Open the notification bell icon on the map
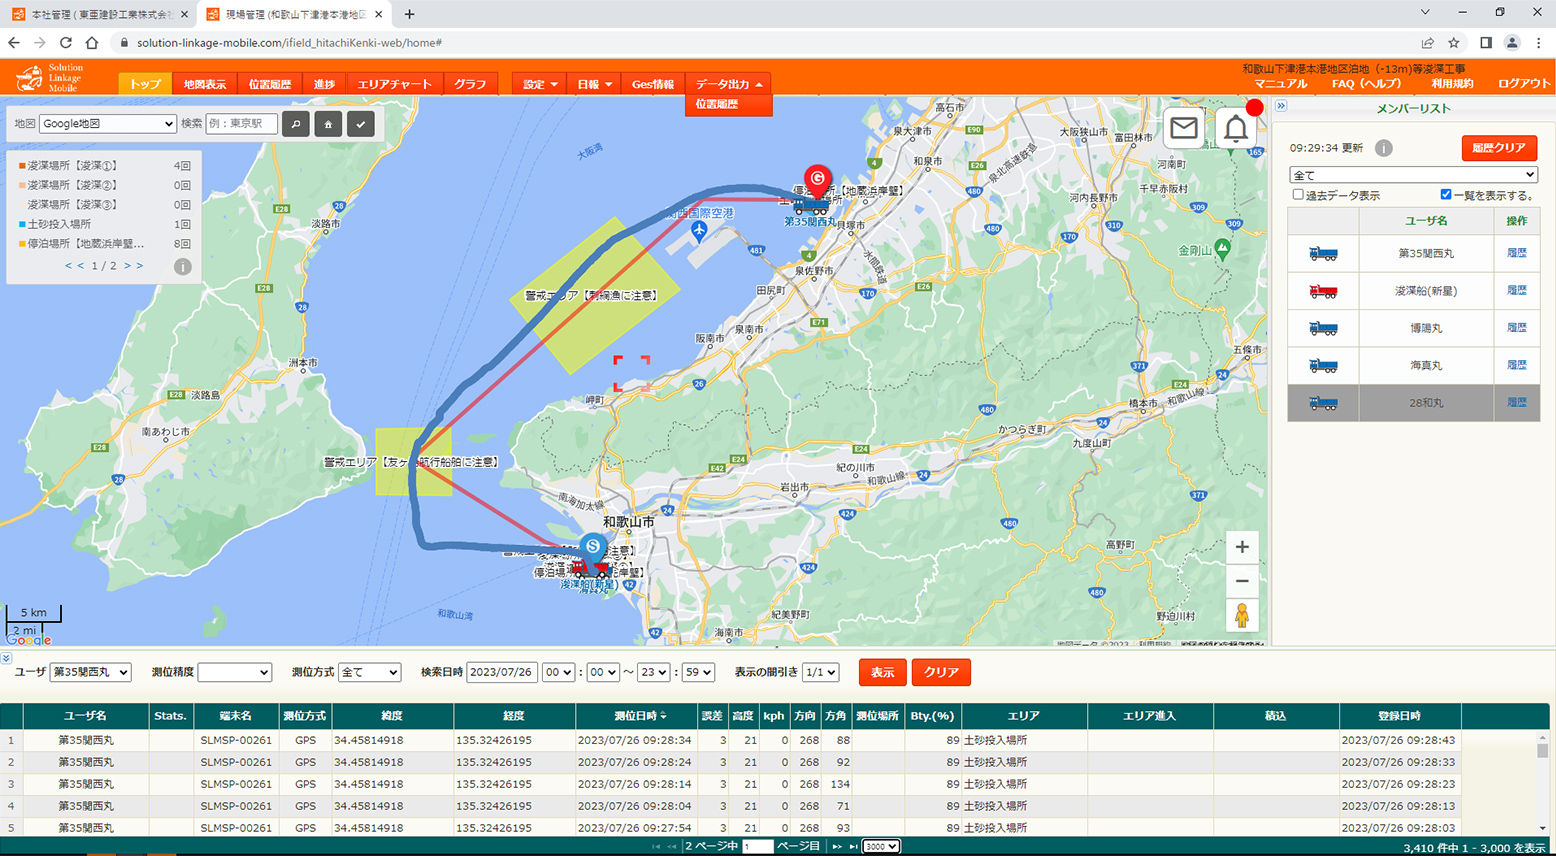Viewport: 1556px width, 856px height. (x=1236, y=128)
